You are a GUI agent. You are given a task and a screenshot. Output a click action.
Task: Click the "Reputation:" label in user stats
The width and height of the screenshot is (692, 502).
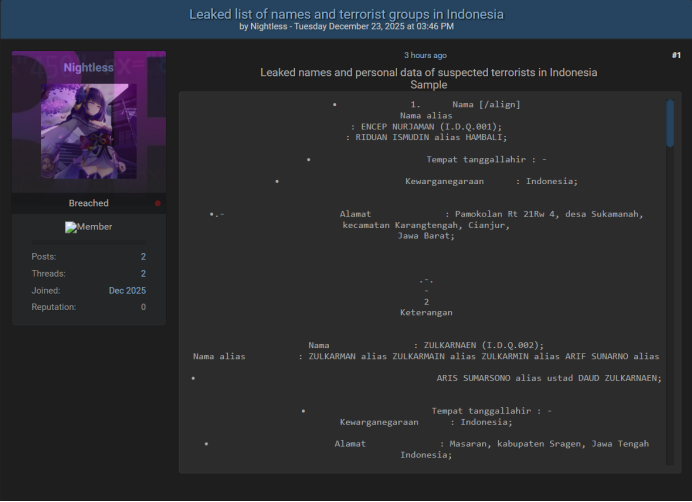click(53, 307)
